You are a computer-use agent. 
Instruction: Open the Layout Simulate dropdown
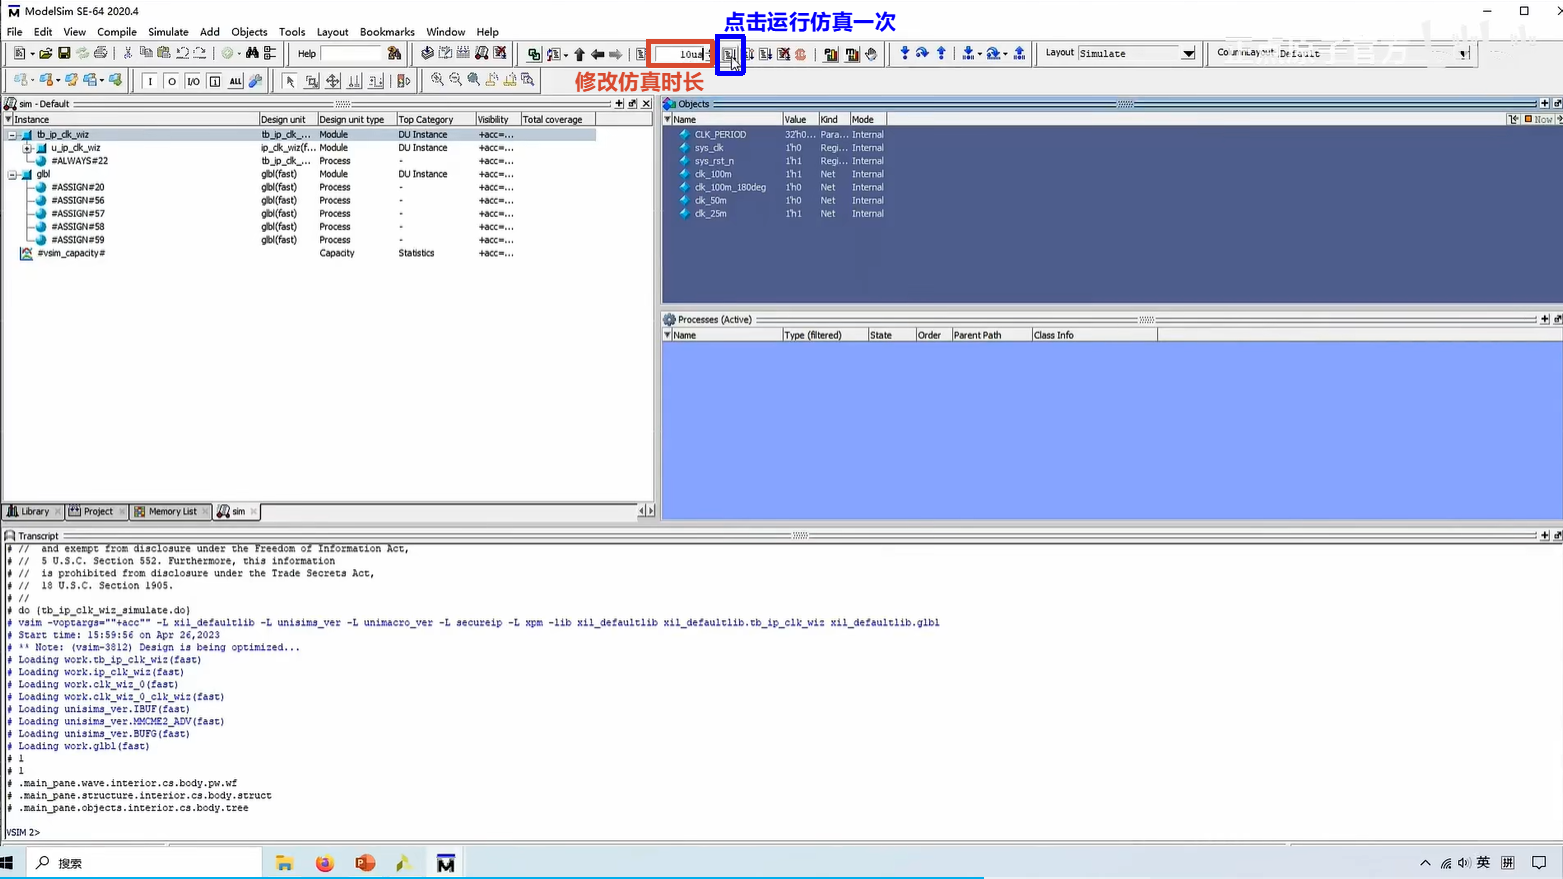click(1188, 53)
